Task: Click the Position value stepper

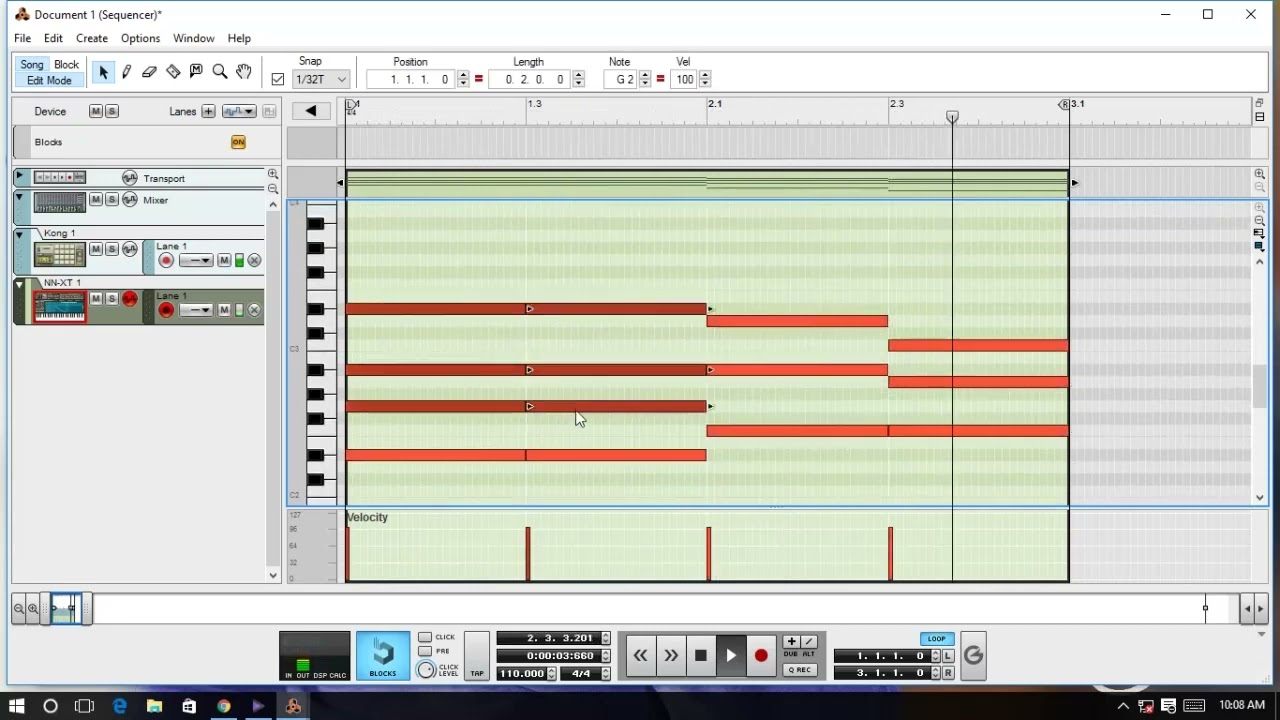Action: [x=463, y=79]
